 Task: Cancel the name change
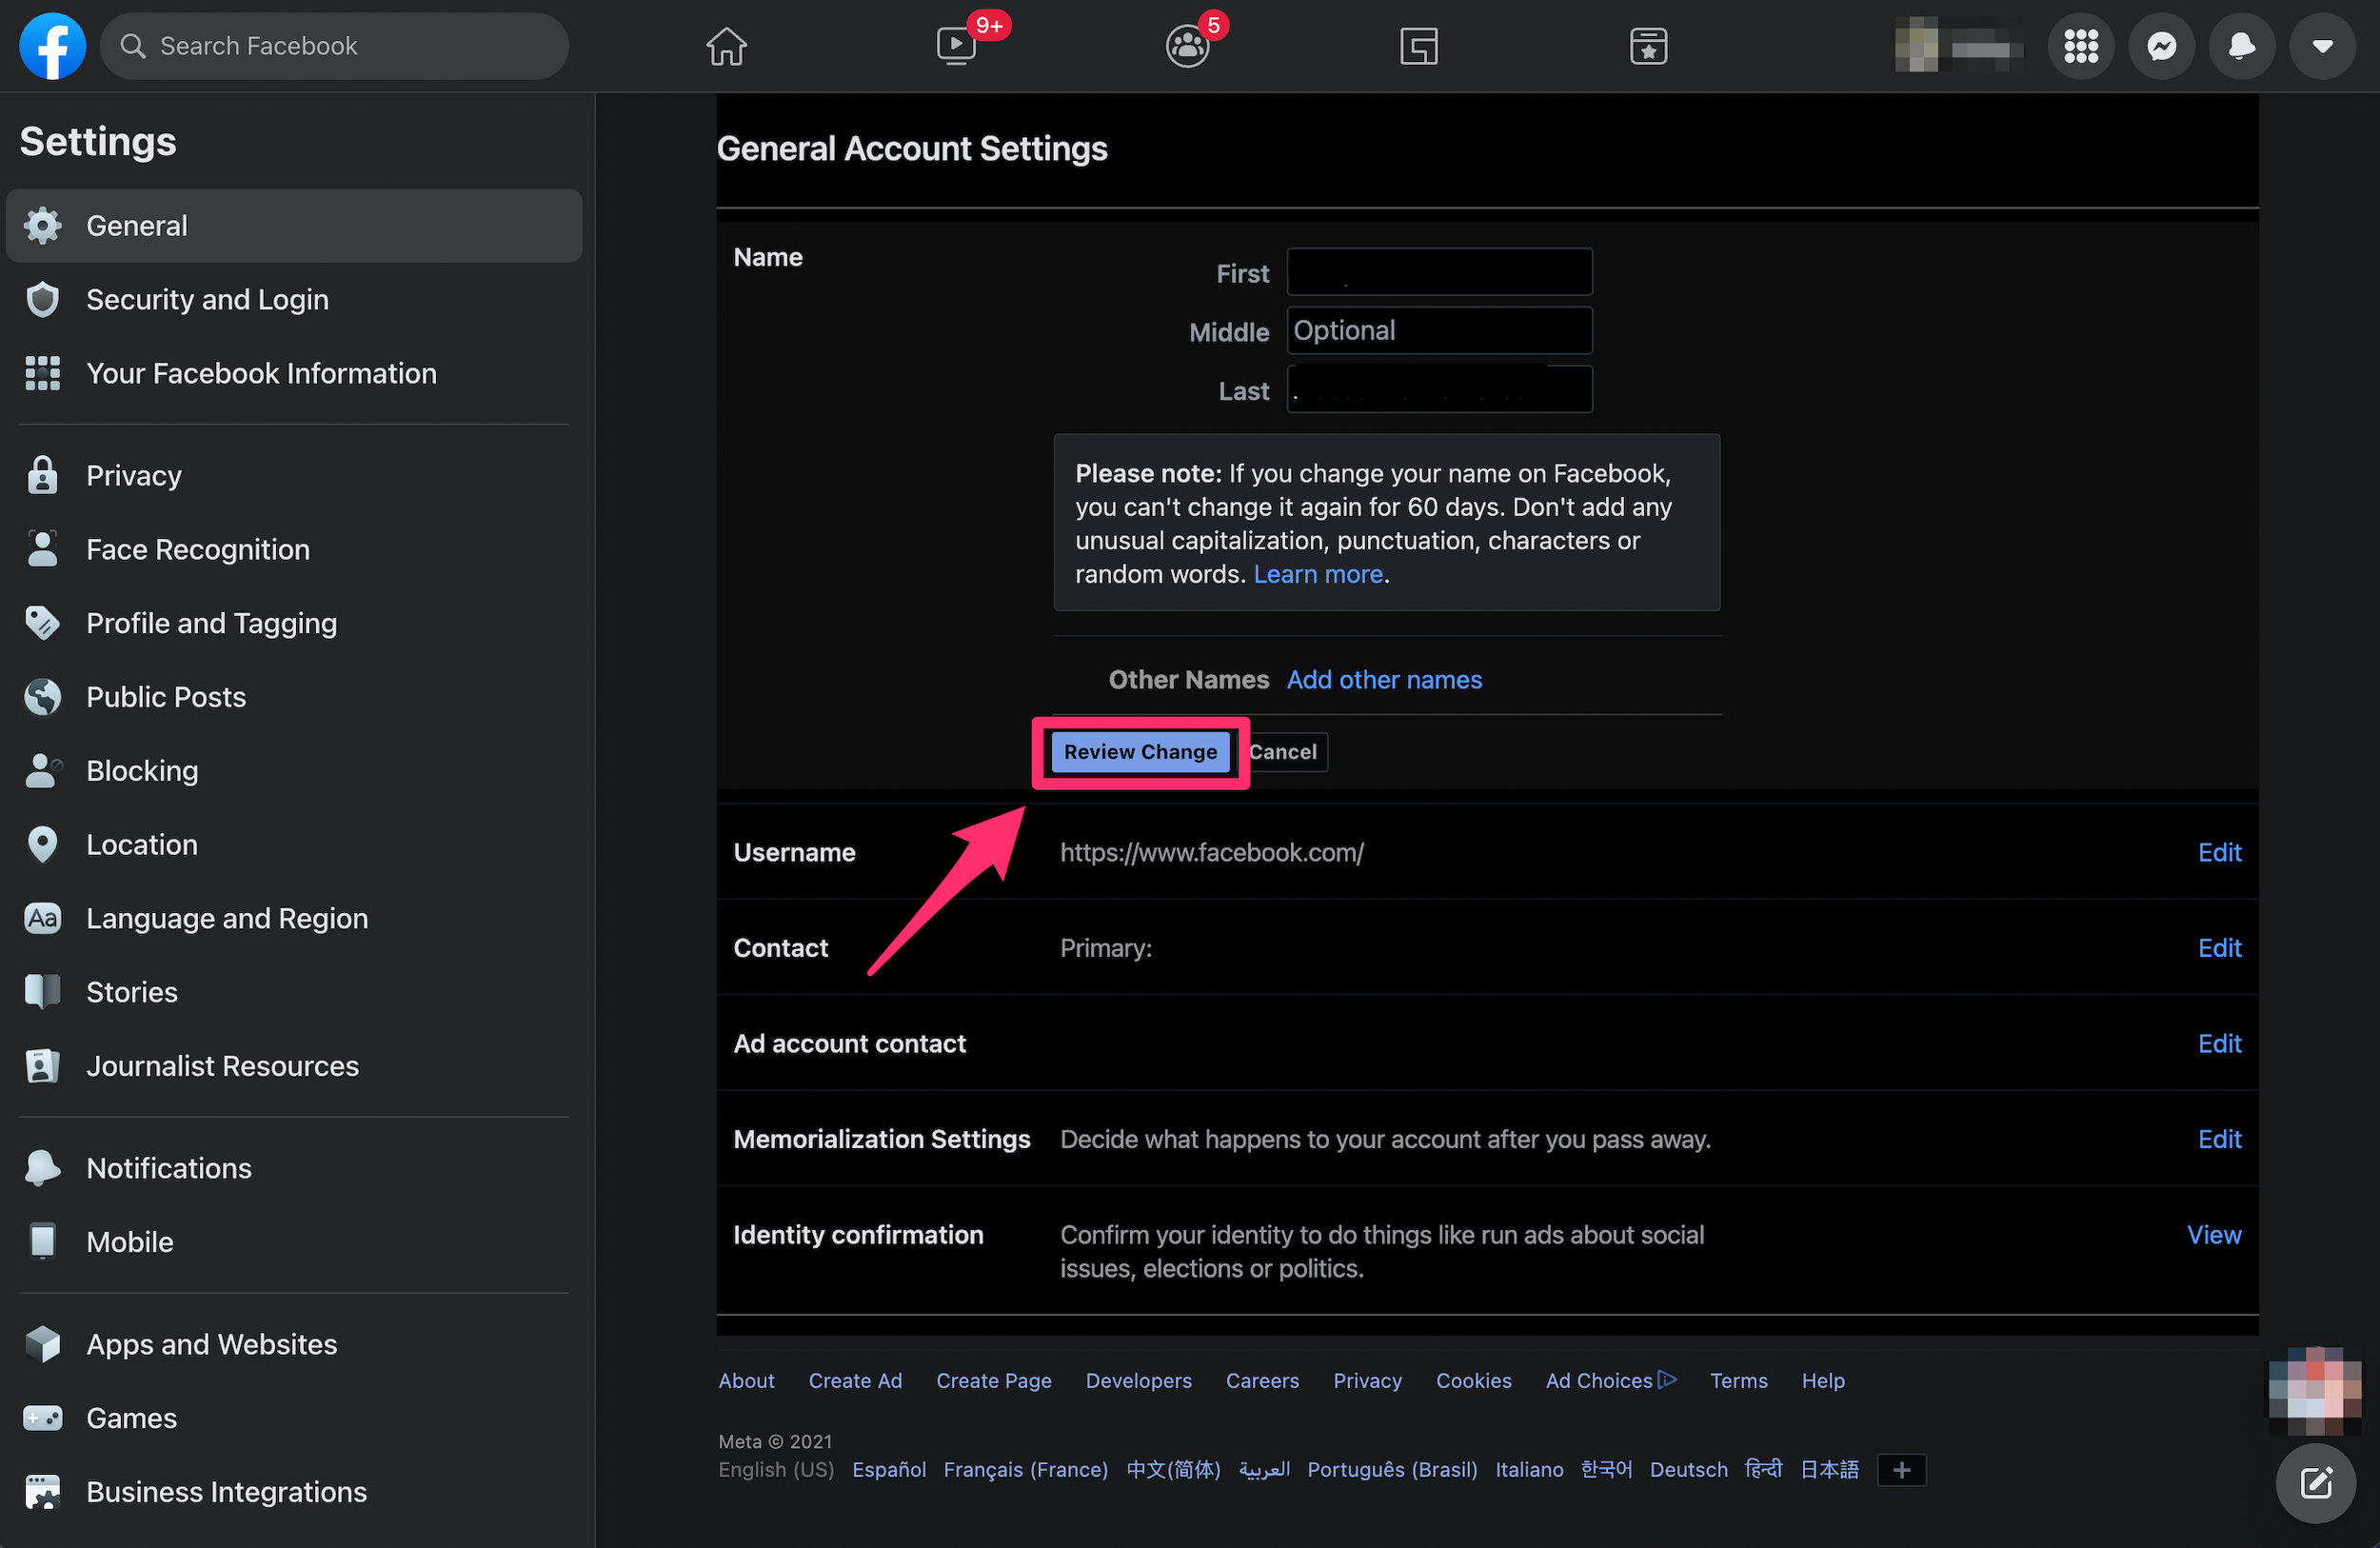(x=1284, y=752)
